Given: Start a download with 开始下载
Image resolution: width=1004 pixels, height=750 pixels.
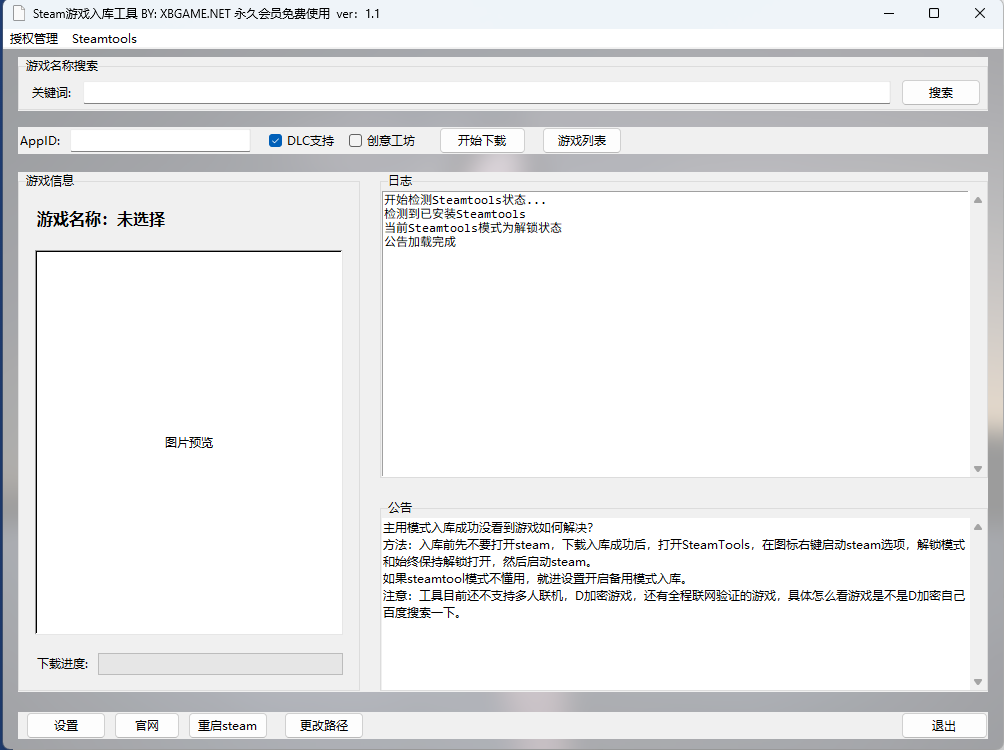Looking at the screenshot, I should [x=482, y=140].
